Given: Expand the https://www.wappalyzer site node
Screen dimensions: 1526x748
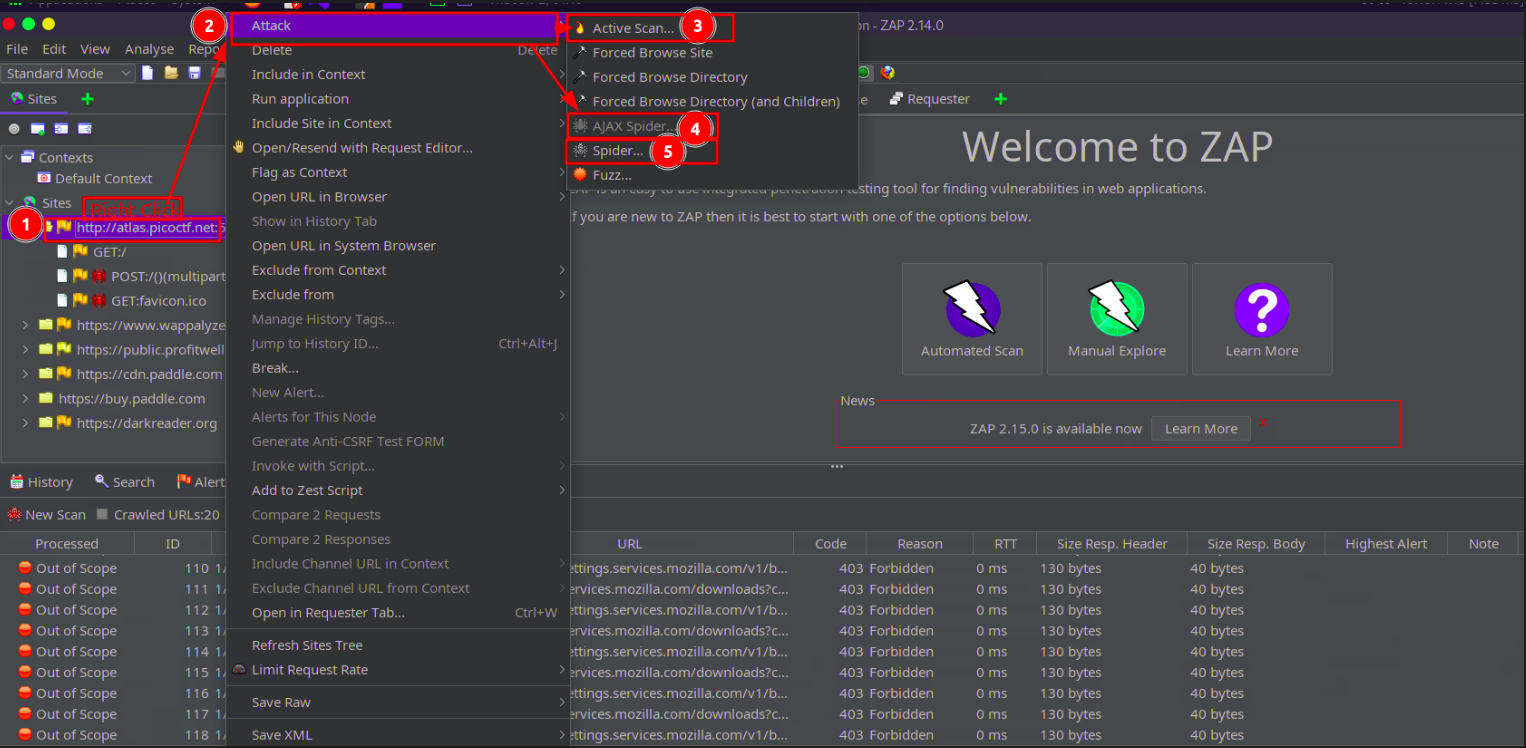Looking at the screenshot, I should [x=25, y=325].
